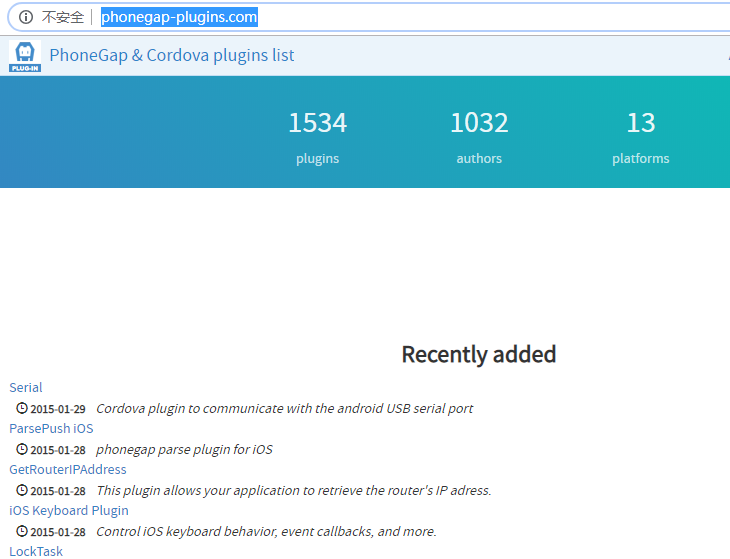
Task: Click clock icon in iOS Keyboard Plugin row
Action: click(x=22, y=531)
